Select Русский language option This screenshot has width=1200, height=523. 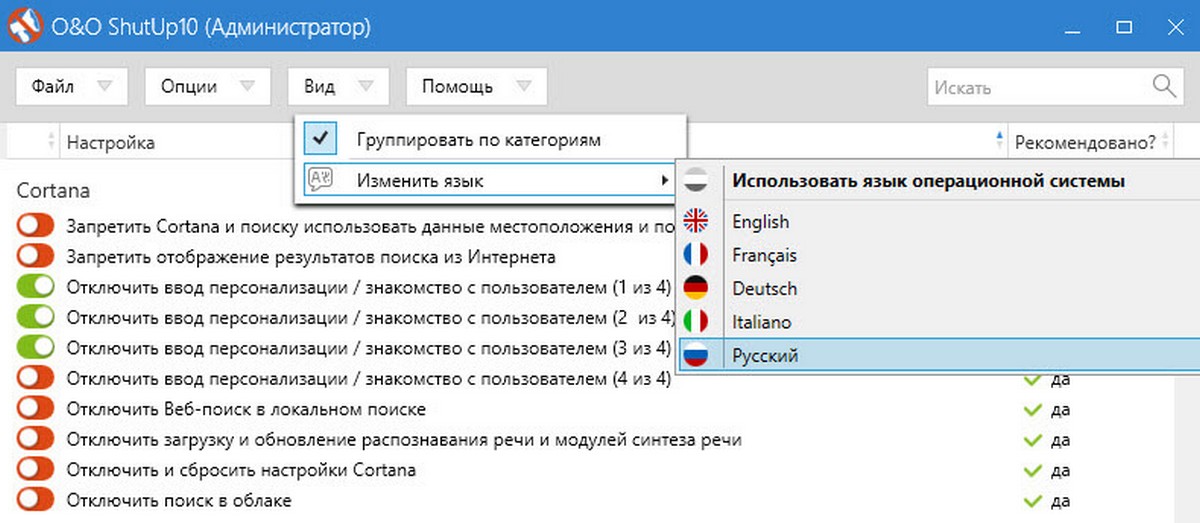pyautogui.click(x=765, y=355)
